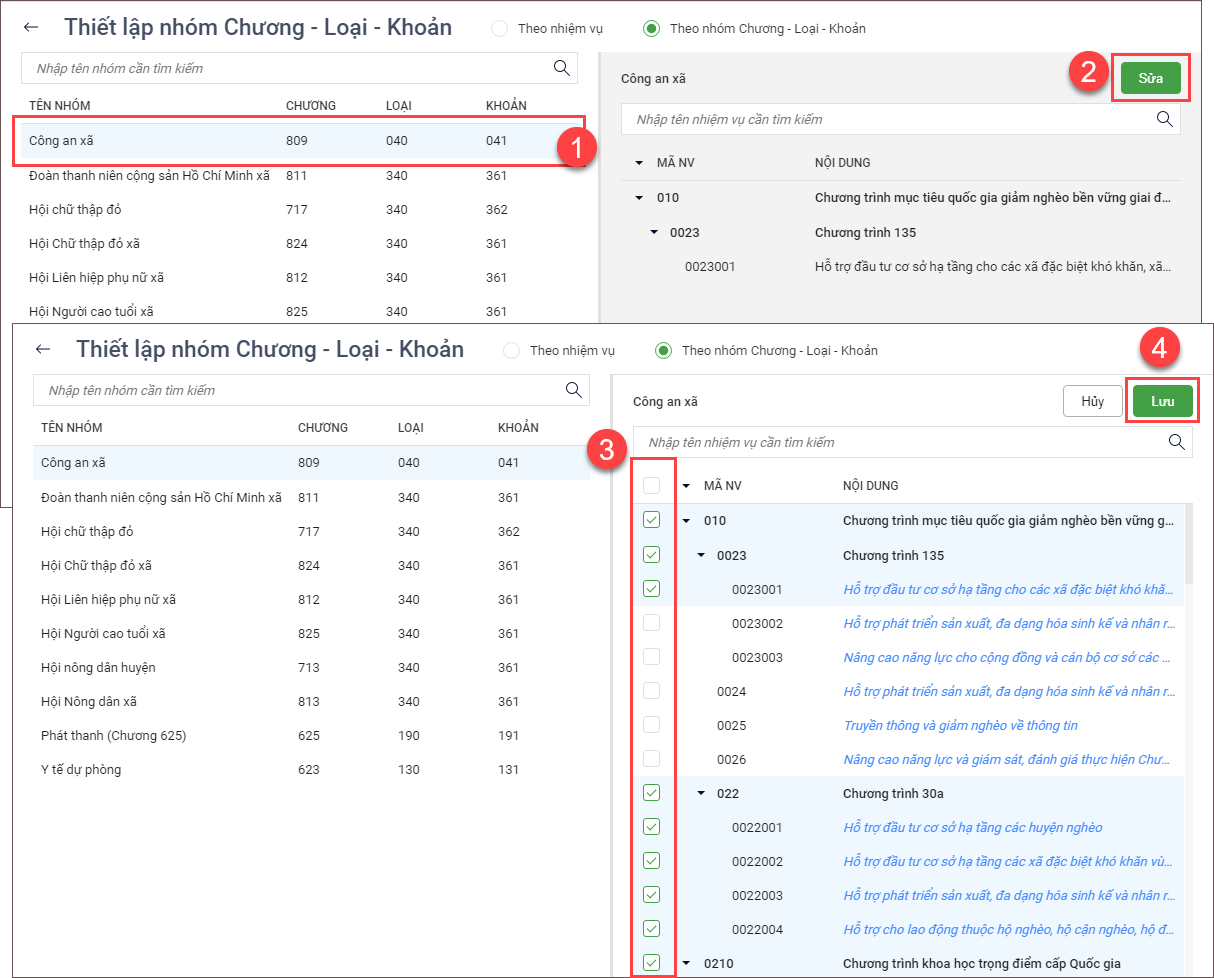This screenshot has width=1214, height=978.
Task: Click the search magnifier in lower group search
Action: (x=573, y=390)
